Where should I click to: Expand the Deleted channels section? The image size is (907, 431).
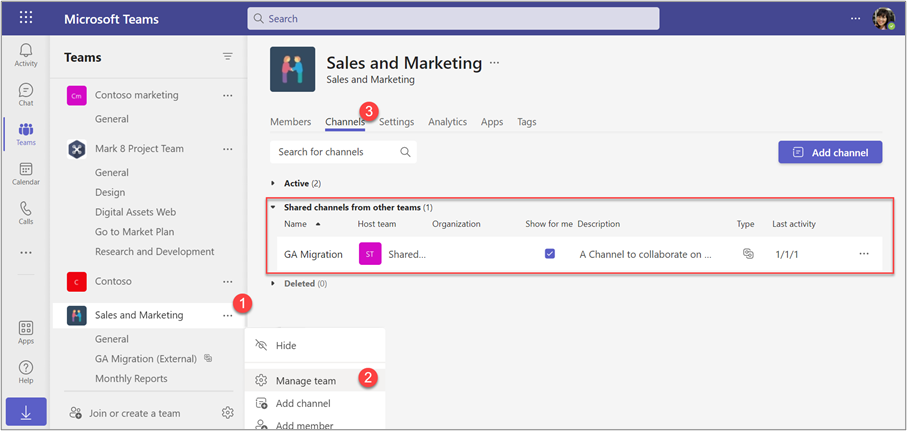point(275,283)
